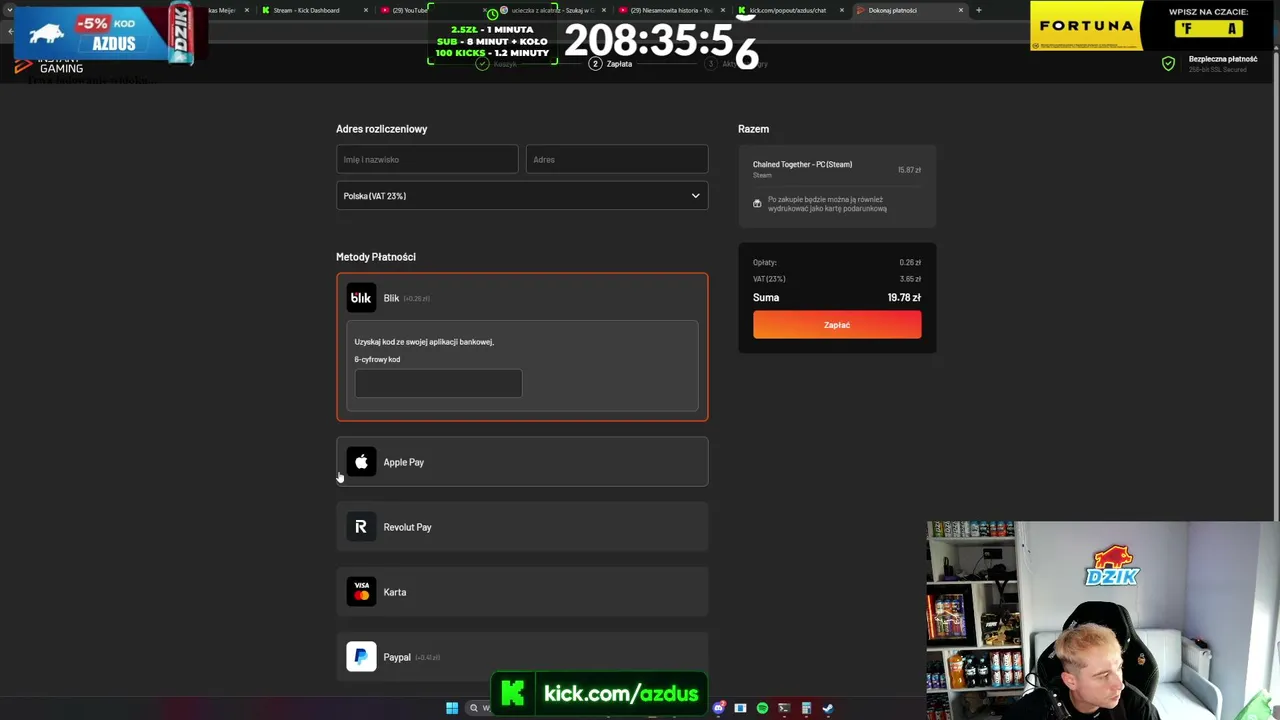
Task: Switch to the kick.com popout chat tab
Action: coord(790,10)
